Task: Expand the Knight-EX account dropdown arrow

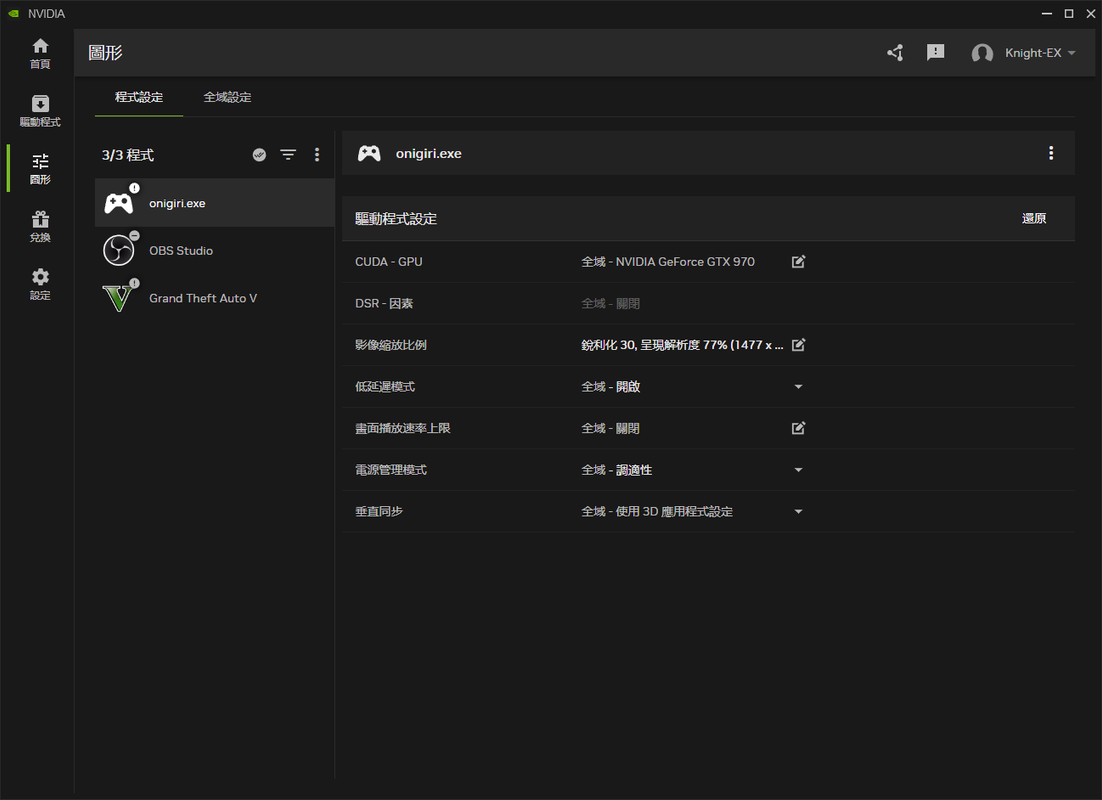Action: (x=1071, y=53)
